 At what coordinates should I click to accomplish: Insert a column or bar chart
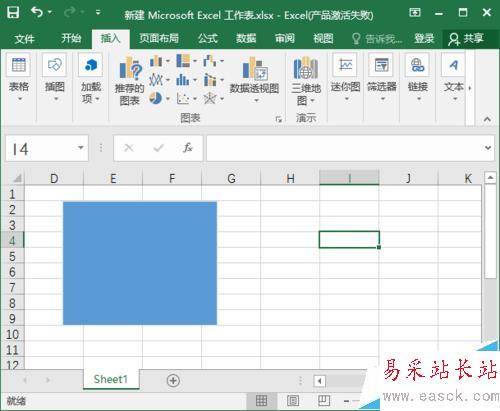coord(160,61)
